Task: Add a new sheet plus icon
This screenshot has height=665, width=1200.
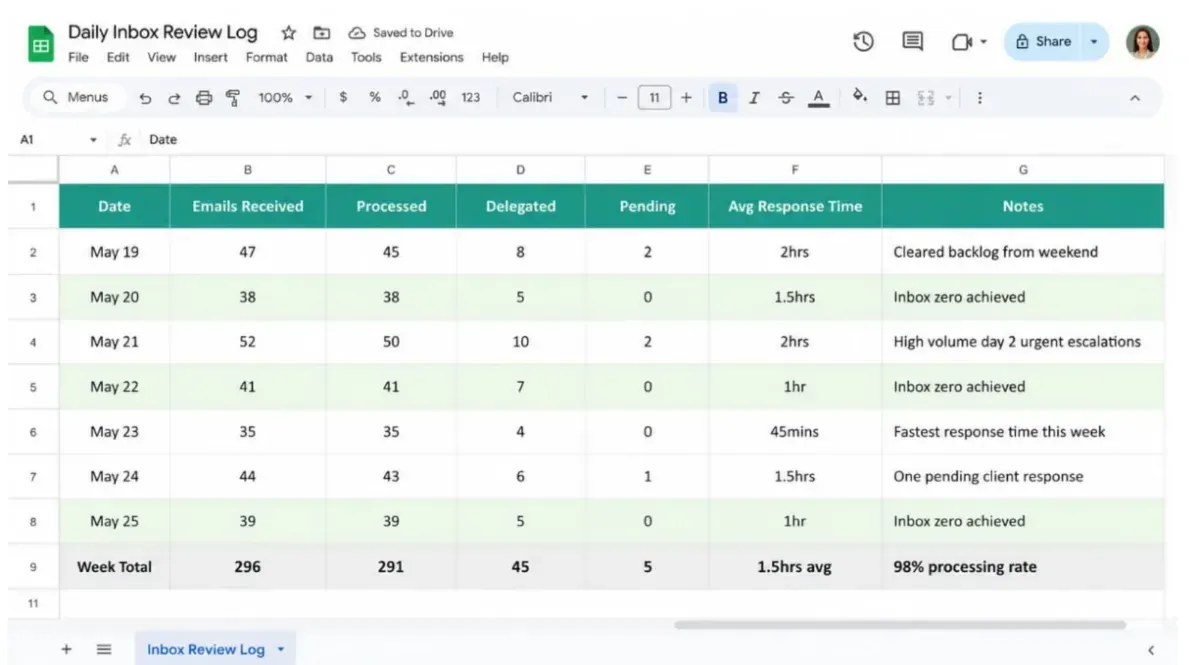Action: (66, 649)
